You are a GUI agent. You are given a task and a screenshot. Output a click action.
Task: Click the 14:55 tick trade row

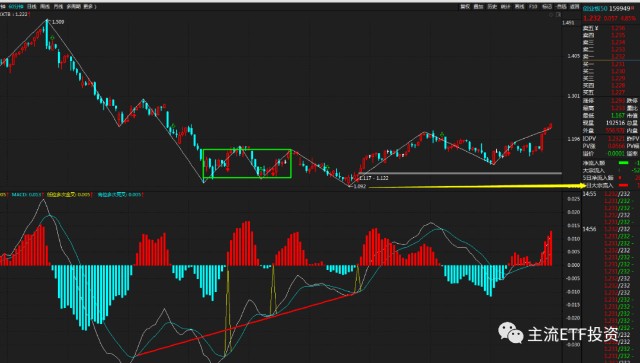pyautogui.click(x=611, y=194)
